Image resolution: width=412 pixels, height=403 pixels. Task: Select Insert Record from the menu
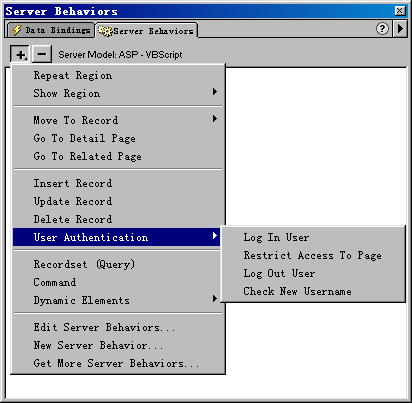(119, 183)
